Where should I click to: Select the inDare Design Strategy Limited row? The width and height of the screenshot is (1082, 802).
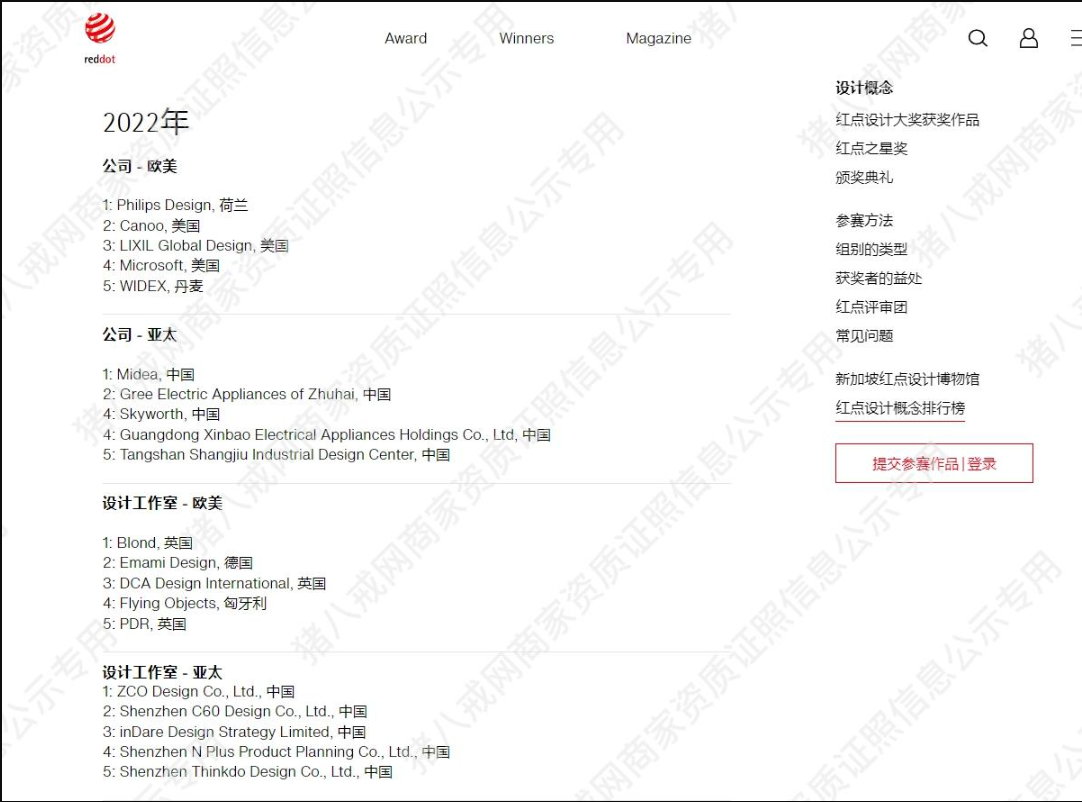coord(234,732)
